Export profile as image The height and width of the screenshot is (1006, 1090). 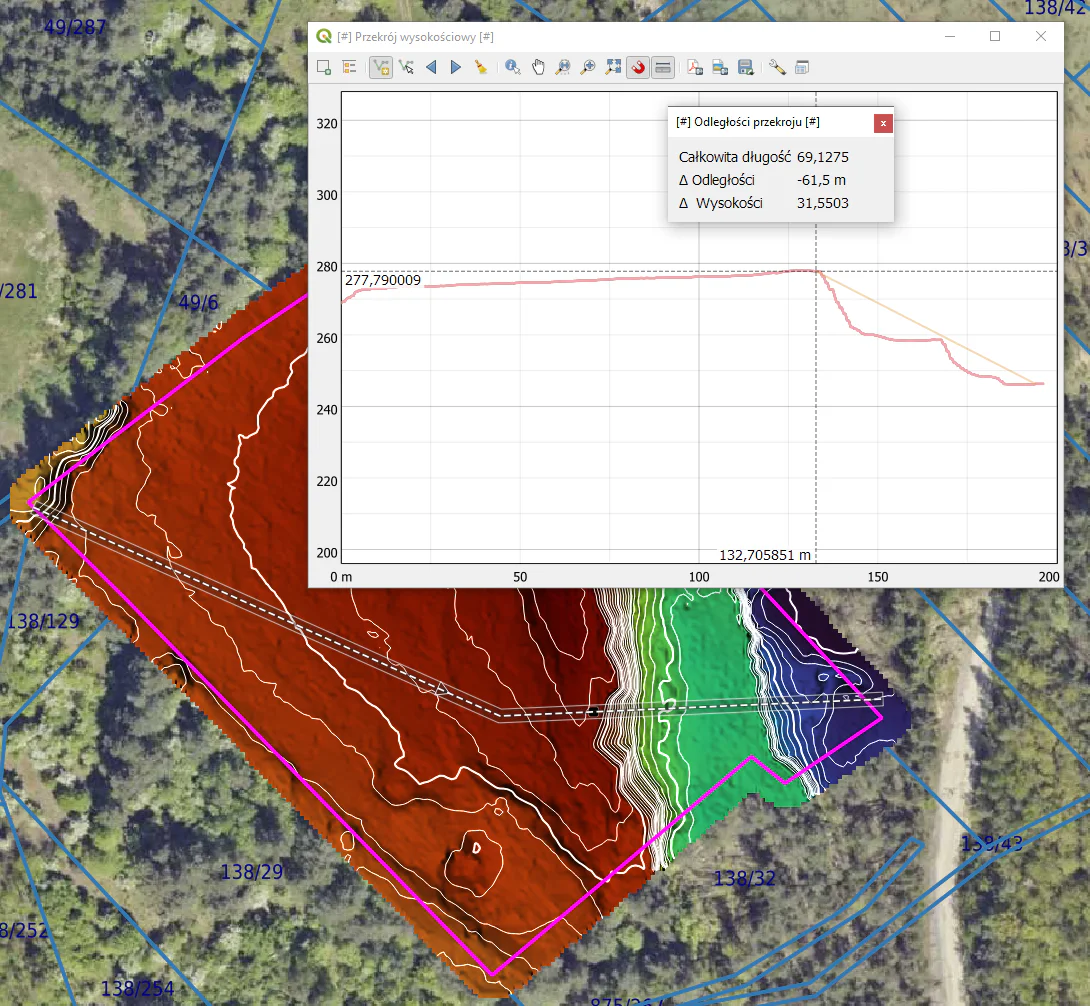coord(720,67)
